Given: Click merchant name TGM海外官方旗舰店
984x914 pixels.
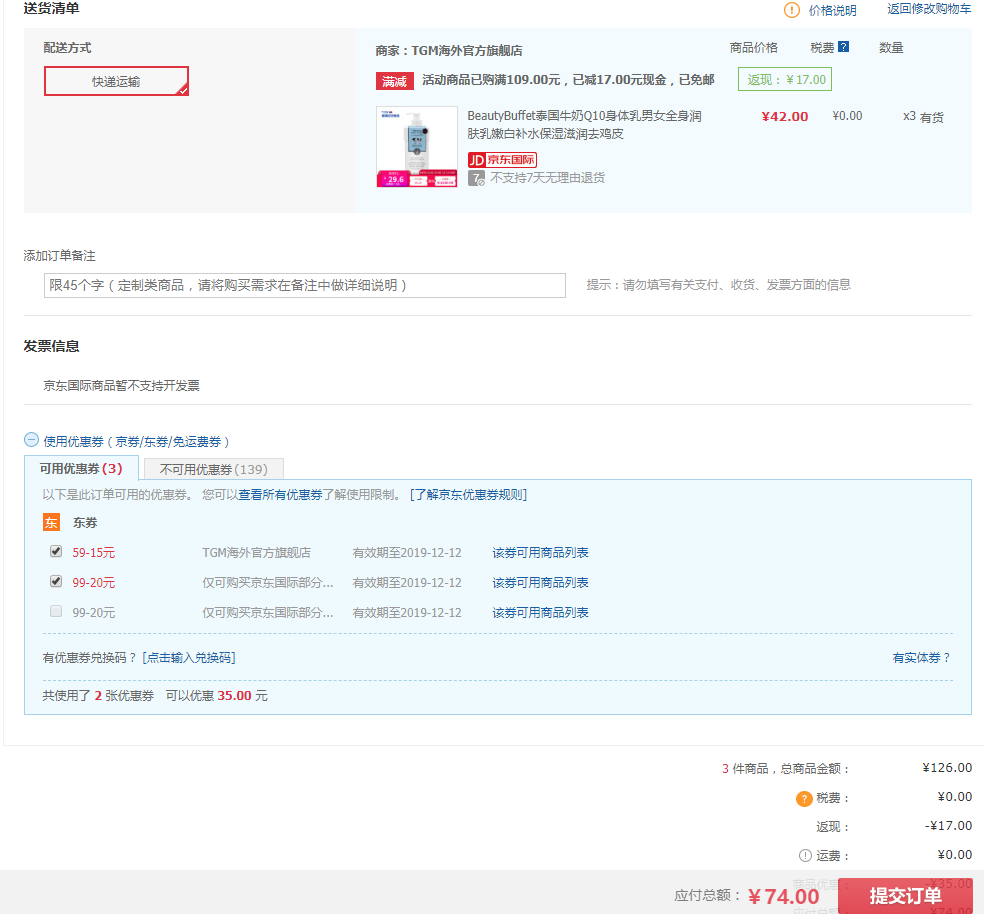Looking at the screenshot, I should (466, 51).
